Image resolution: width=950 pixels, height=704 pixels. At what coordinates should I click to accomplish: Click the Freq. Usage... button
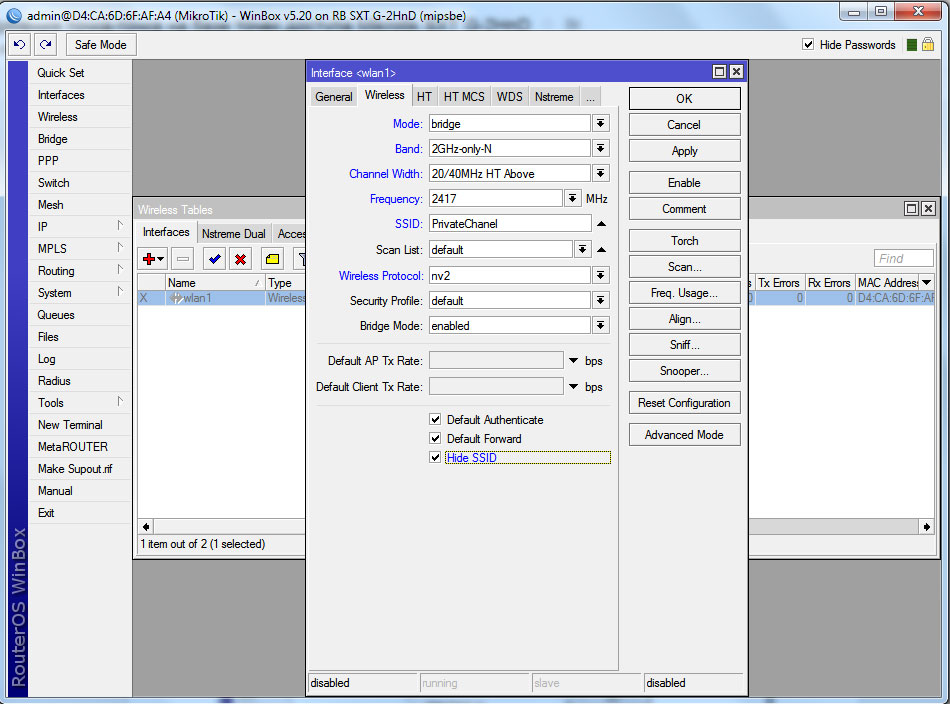point(684,293)
